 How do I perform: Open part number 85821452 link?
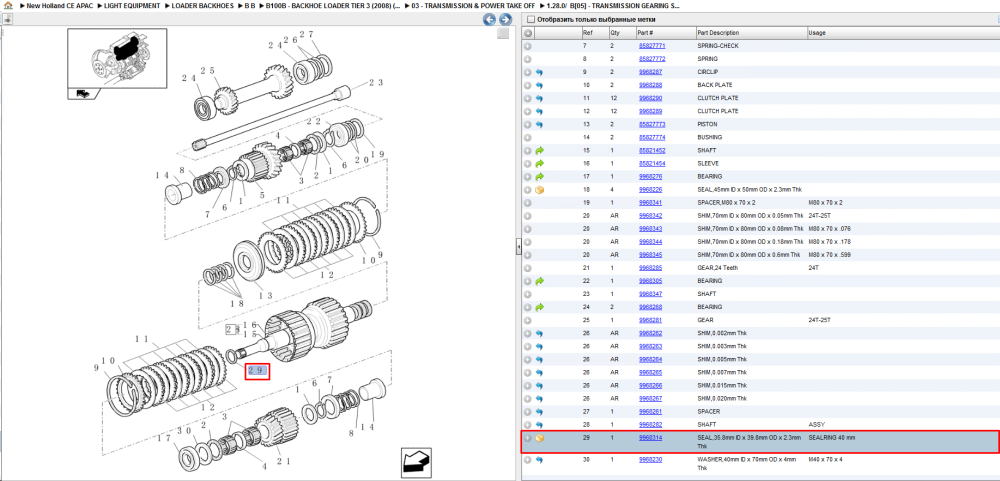click(652, 151)
